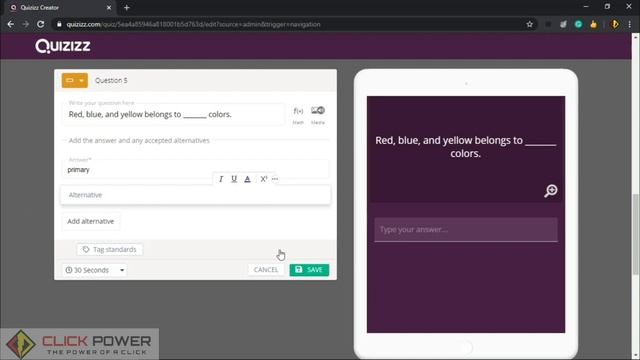Open the question type dropdown
Screen dimensions: 640x360
75,80
